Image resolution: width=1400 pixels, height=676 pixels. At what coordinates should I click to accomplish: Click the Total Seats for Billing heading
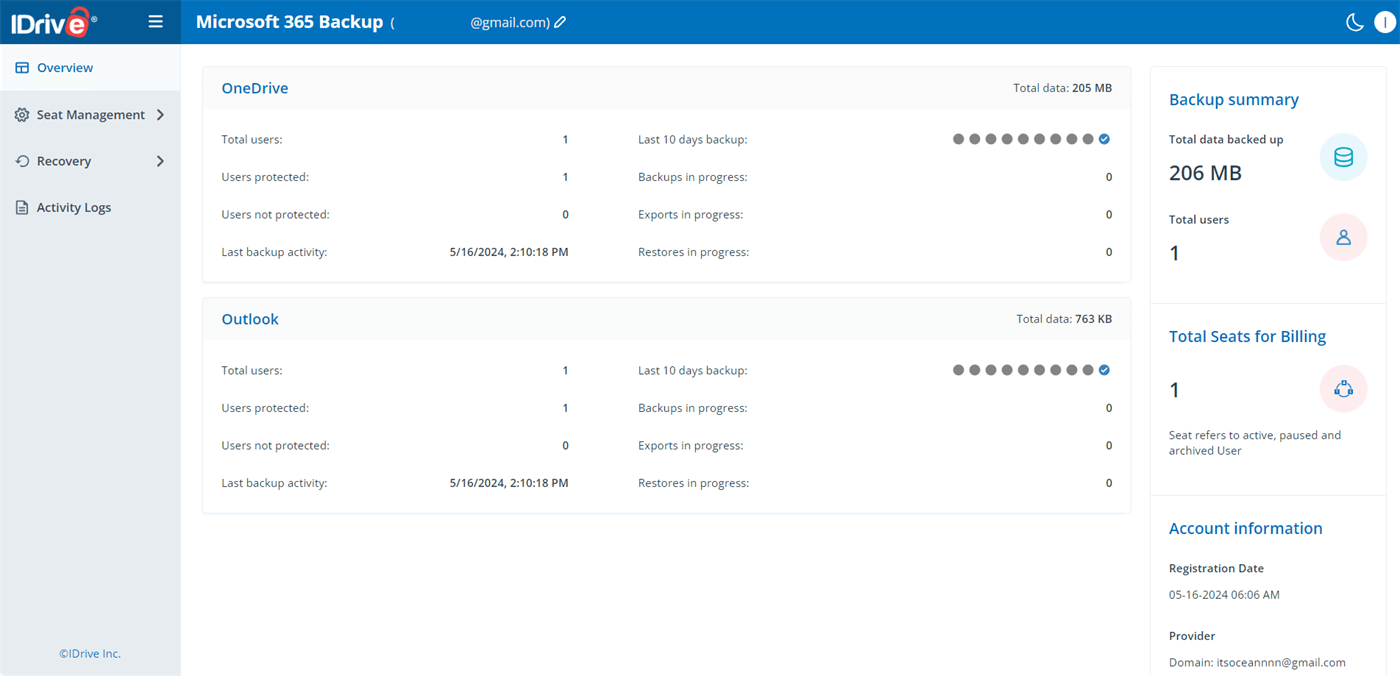click(x=1247, y=337)
